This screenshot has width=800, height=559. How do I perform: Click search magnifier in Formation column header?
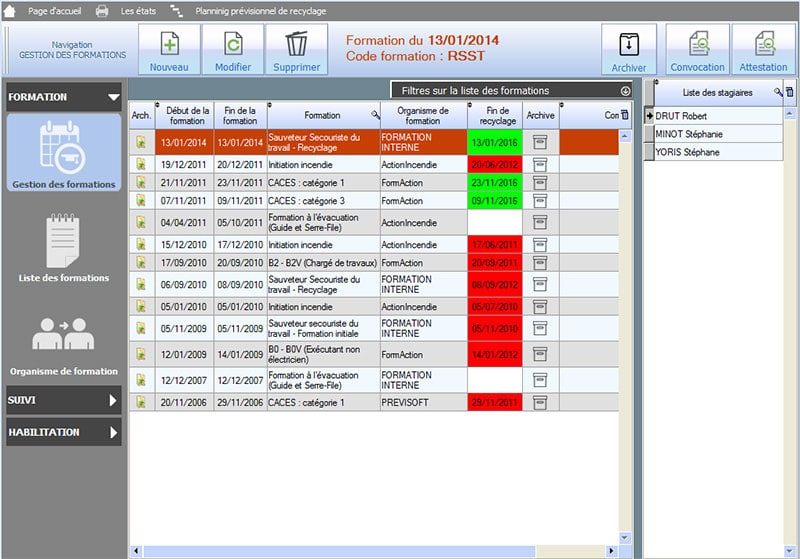pos(376,115)
